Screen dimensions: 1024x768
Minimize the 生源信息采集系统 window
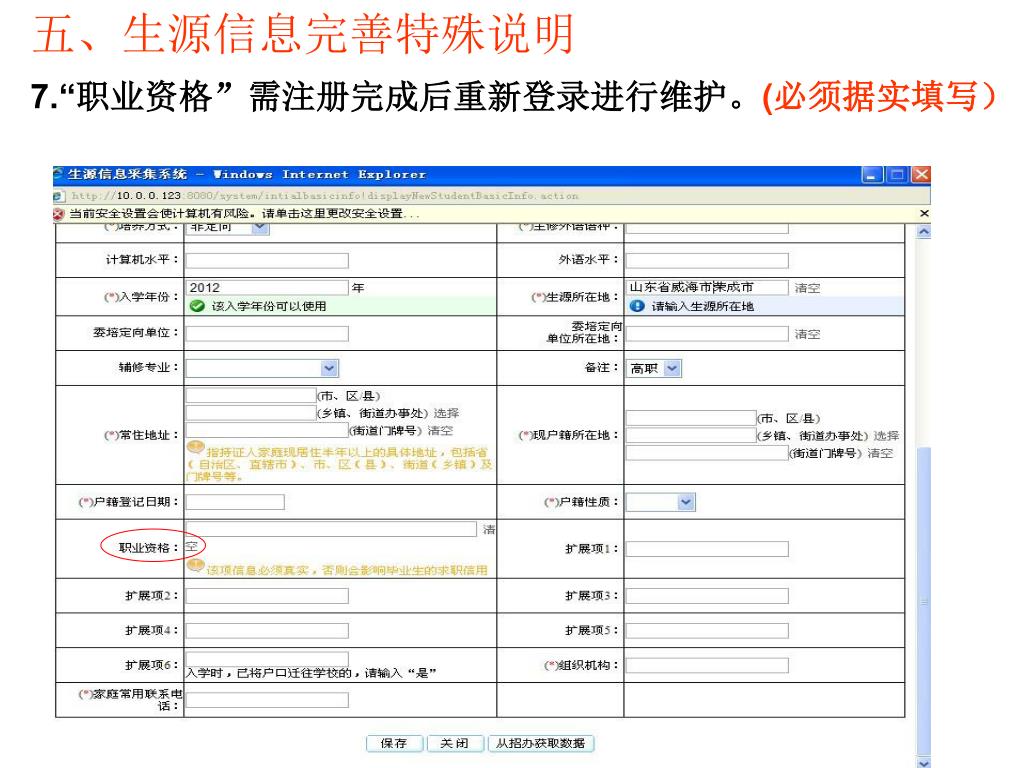pyautogui.click(x=872, y=174)
